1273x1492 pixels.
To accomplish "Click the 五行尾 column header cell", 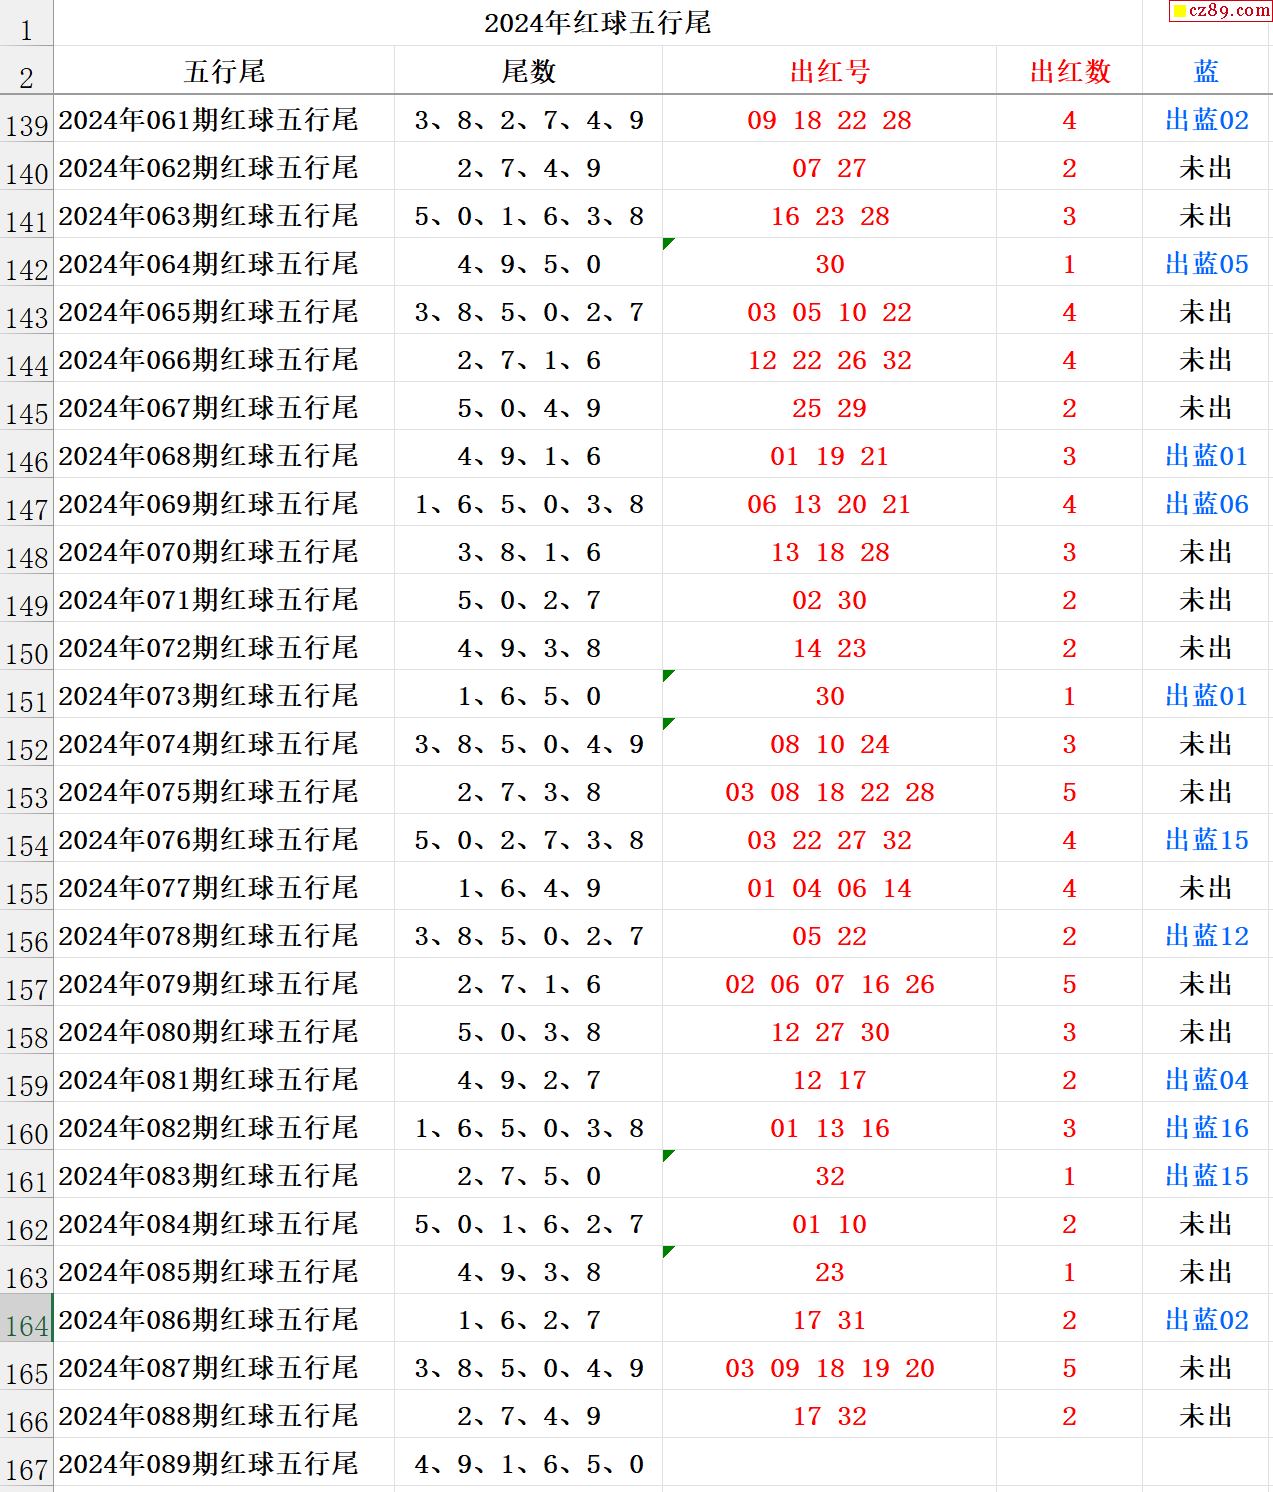I will click(x=224, y=71).
